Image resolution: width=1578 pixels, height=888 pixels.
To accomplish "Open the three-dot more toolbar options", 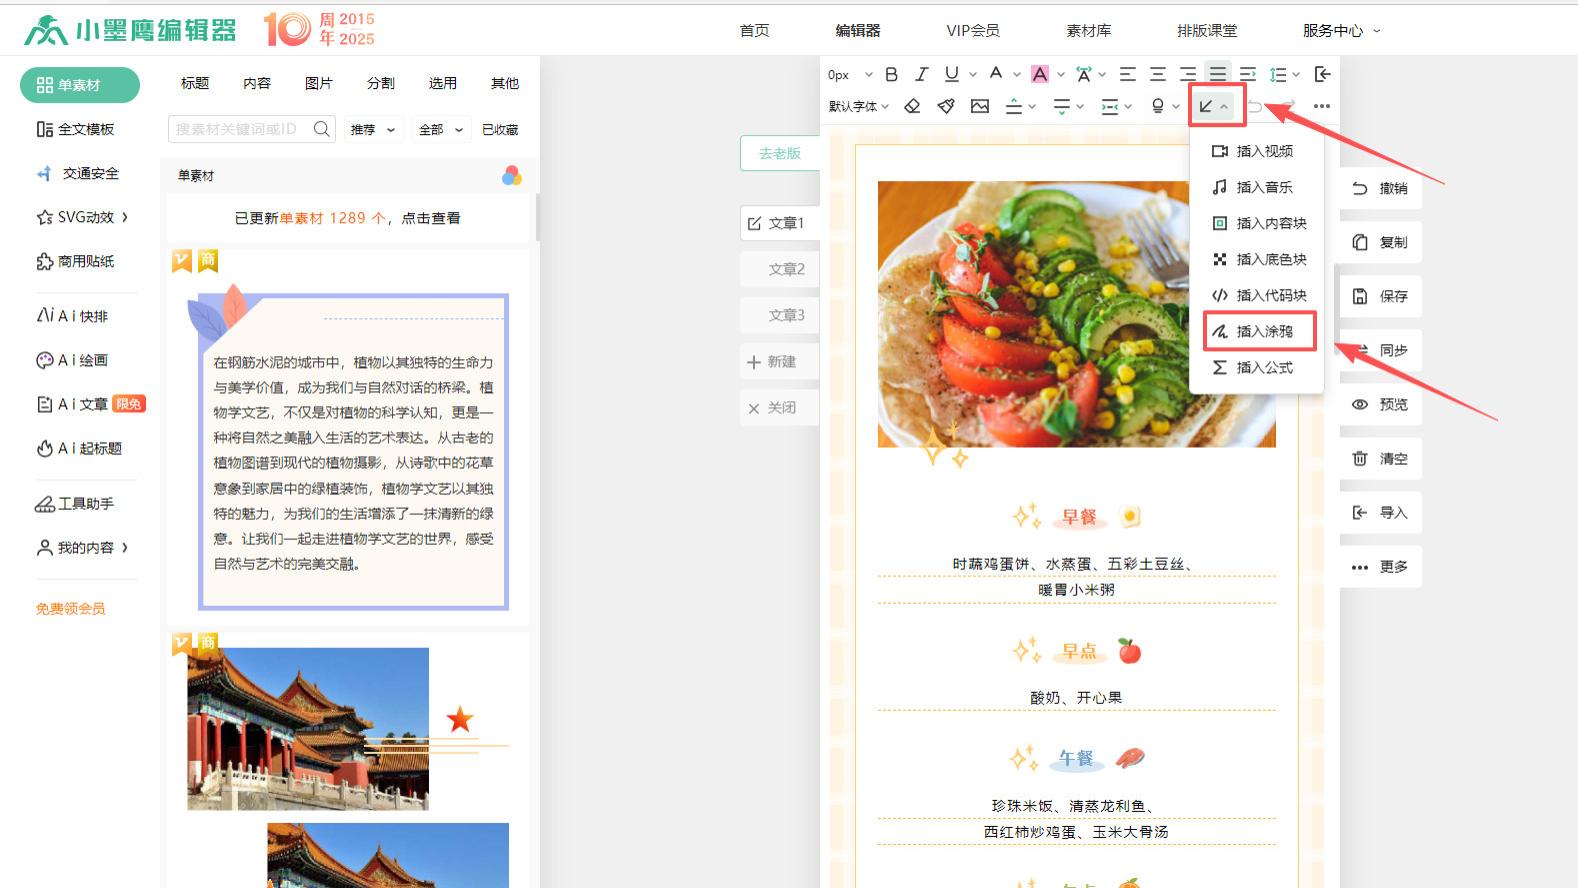I will point(1322,106).
